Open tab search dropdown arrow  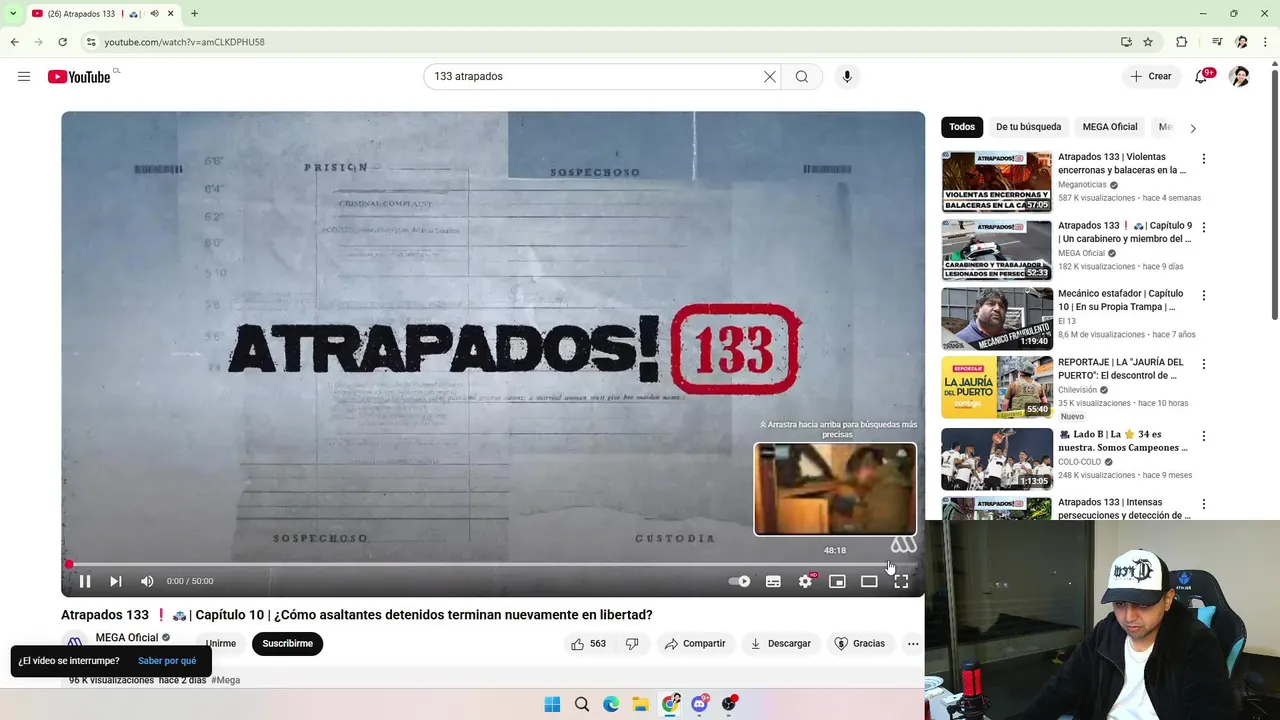(x=13, y=14)
